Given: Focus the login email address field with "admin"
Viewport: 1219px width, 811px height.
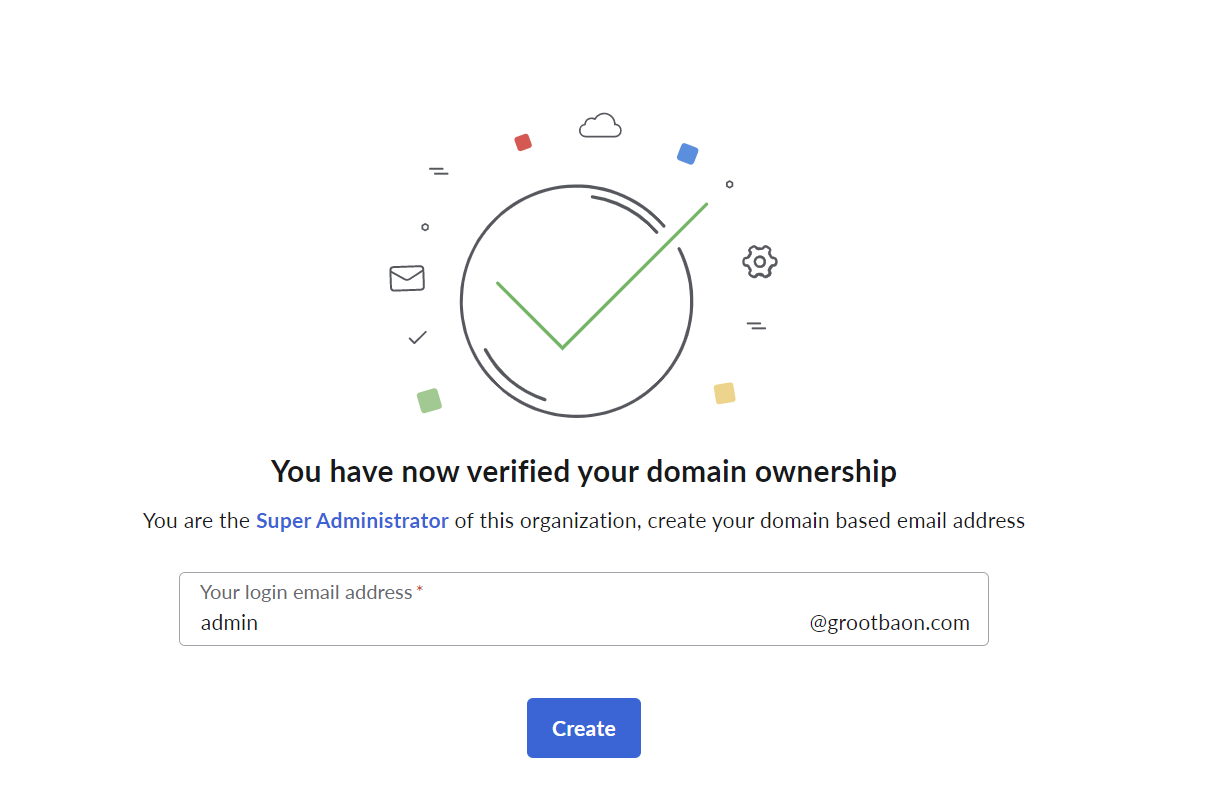Looking at the screenshot, I should (584, 609).
